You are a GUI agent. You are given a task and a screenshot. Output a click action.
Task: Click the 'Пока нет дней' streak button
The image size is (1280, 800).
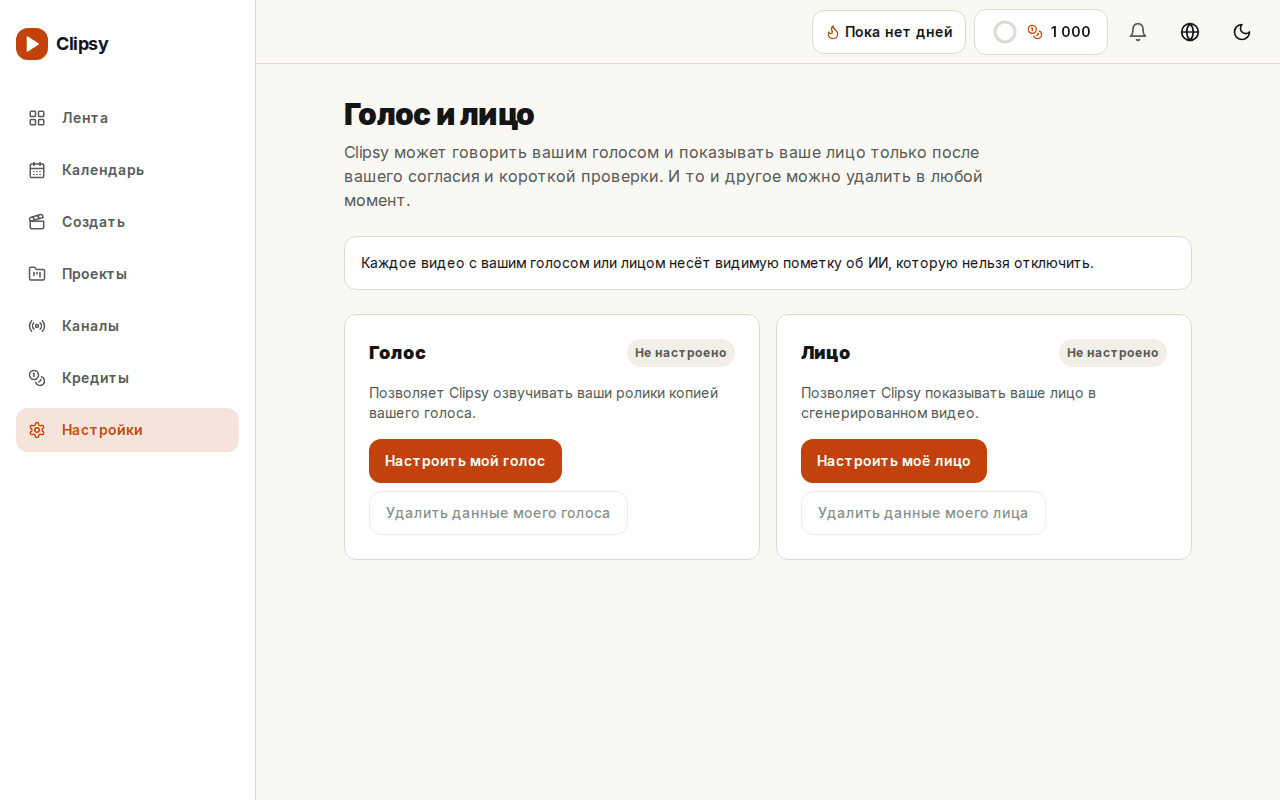click(889, 32)
